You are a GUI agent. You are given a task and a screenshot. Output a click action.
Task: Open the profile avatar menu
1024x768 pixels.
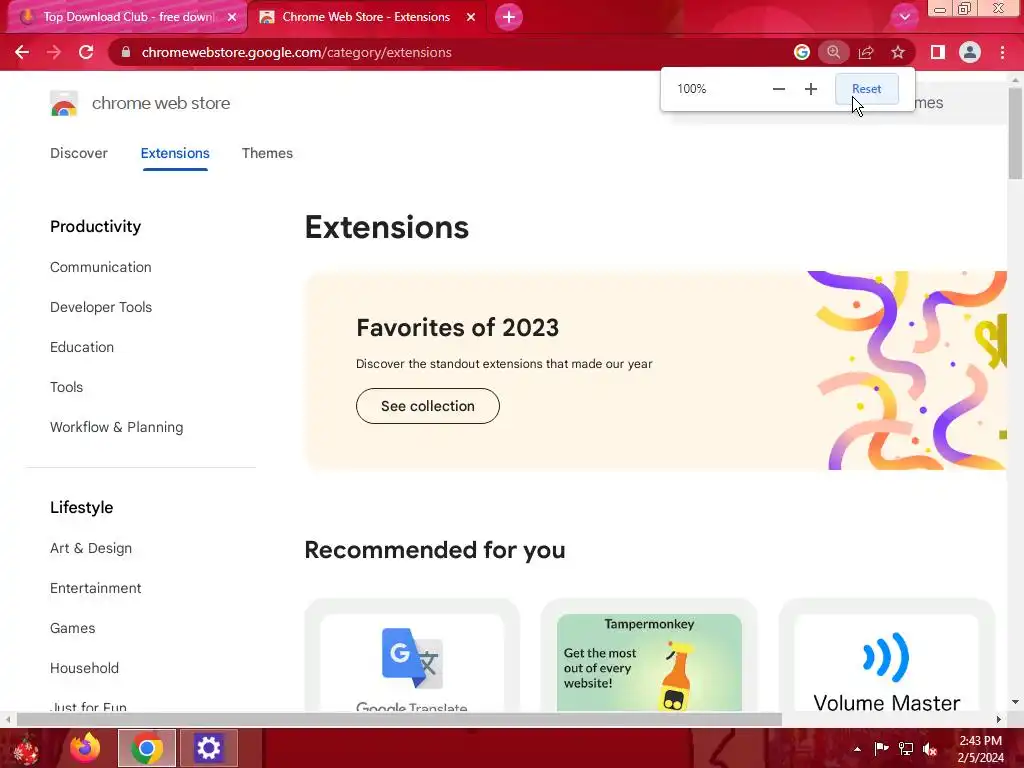click(970, 52)
